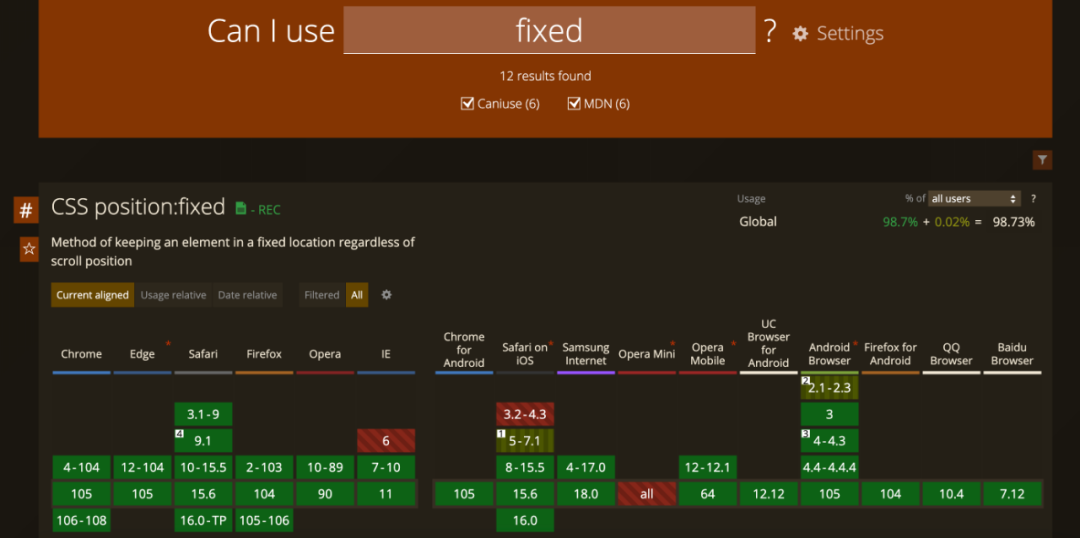Star the CSS position:fixed feature

pos(29,249)
